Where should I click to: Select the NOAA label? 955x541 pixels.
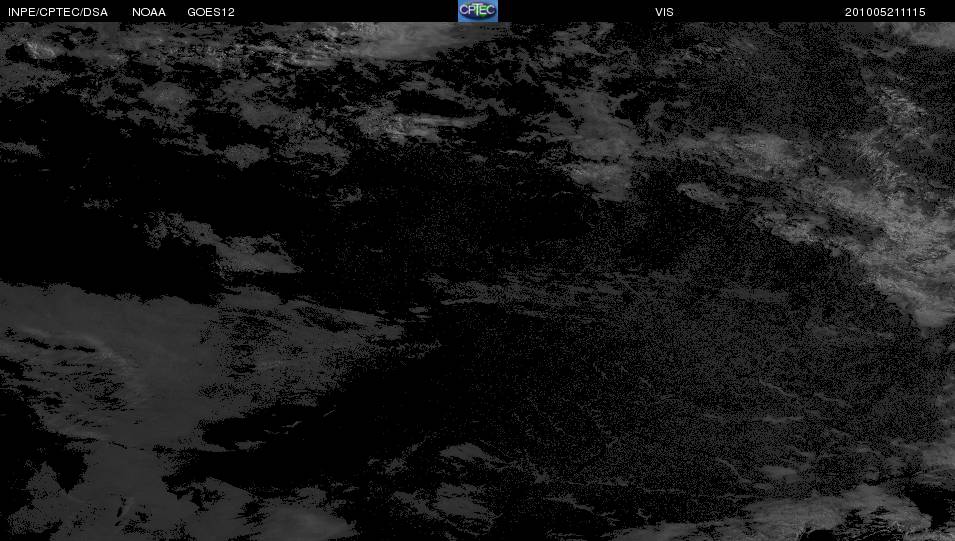coord(149,12)
